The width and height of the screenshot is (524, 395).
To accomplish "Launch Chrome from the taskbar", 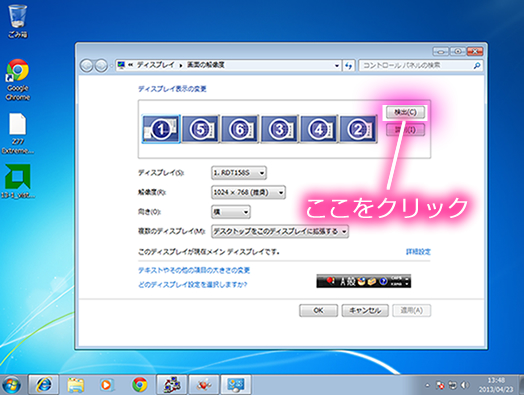I will [140, 385].
